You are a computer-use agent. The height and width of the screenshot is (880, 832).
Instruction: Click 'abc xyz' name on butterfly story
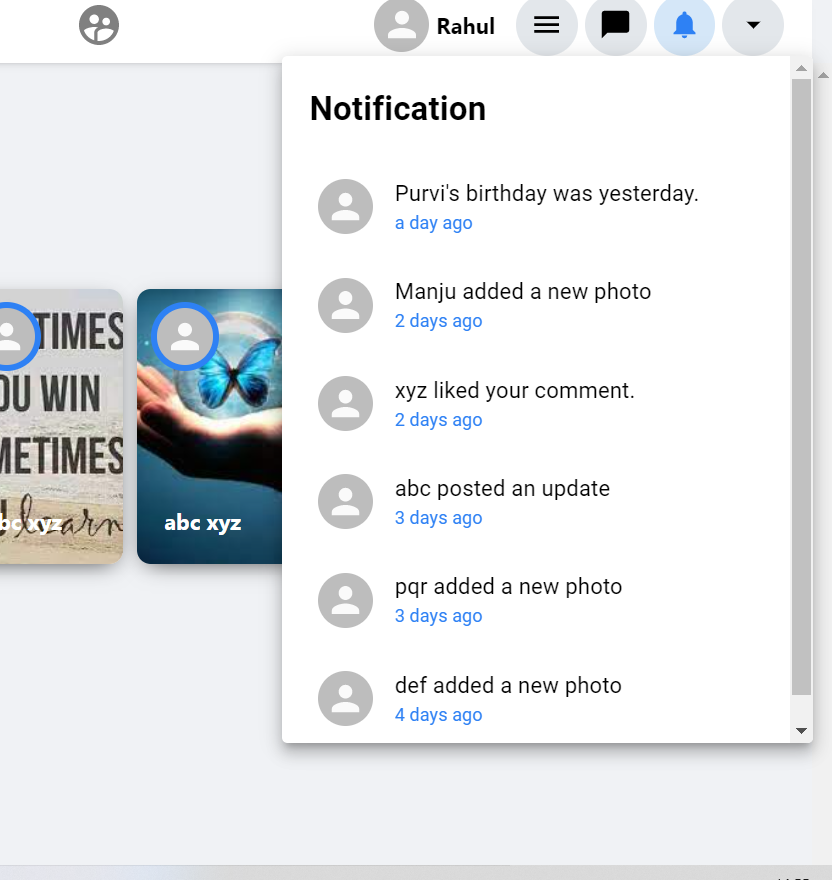click(203, 523)
